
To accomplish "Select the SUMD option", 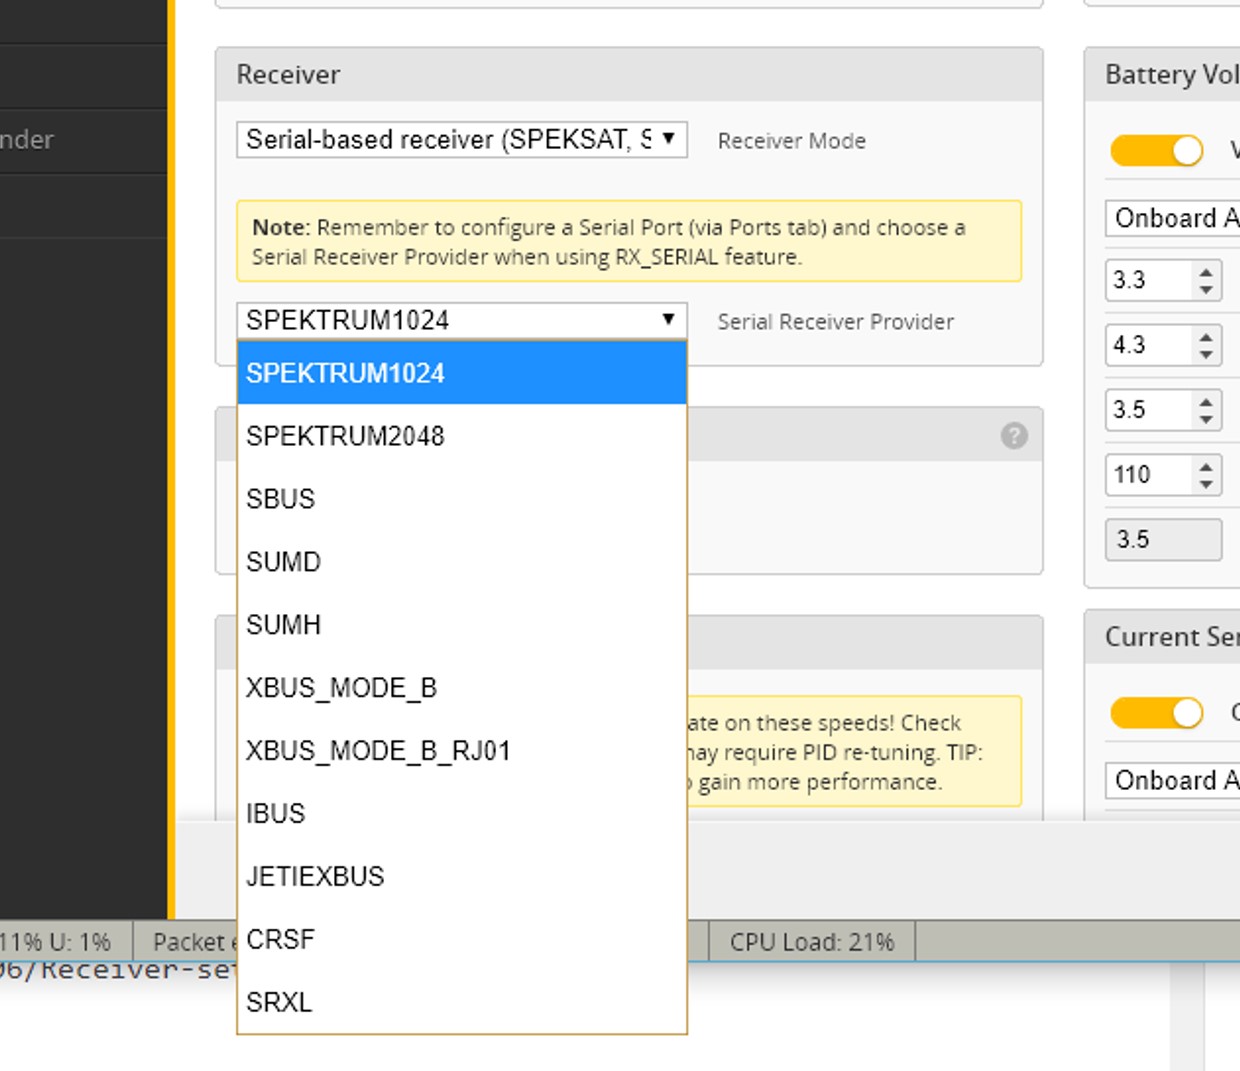I will pos(461,562).
